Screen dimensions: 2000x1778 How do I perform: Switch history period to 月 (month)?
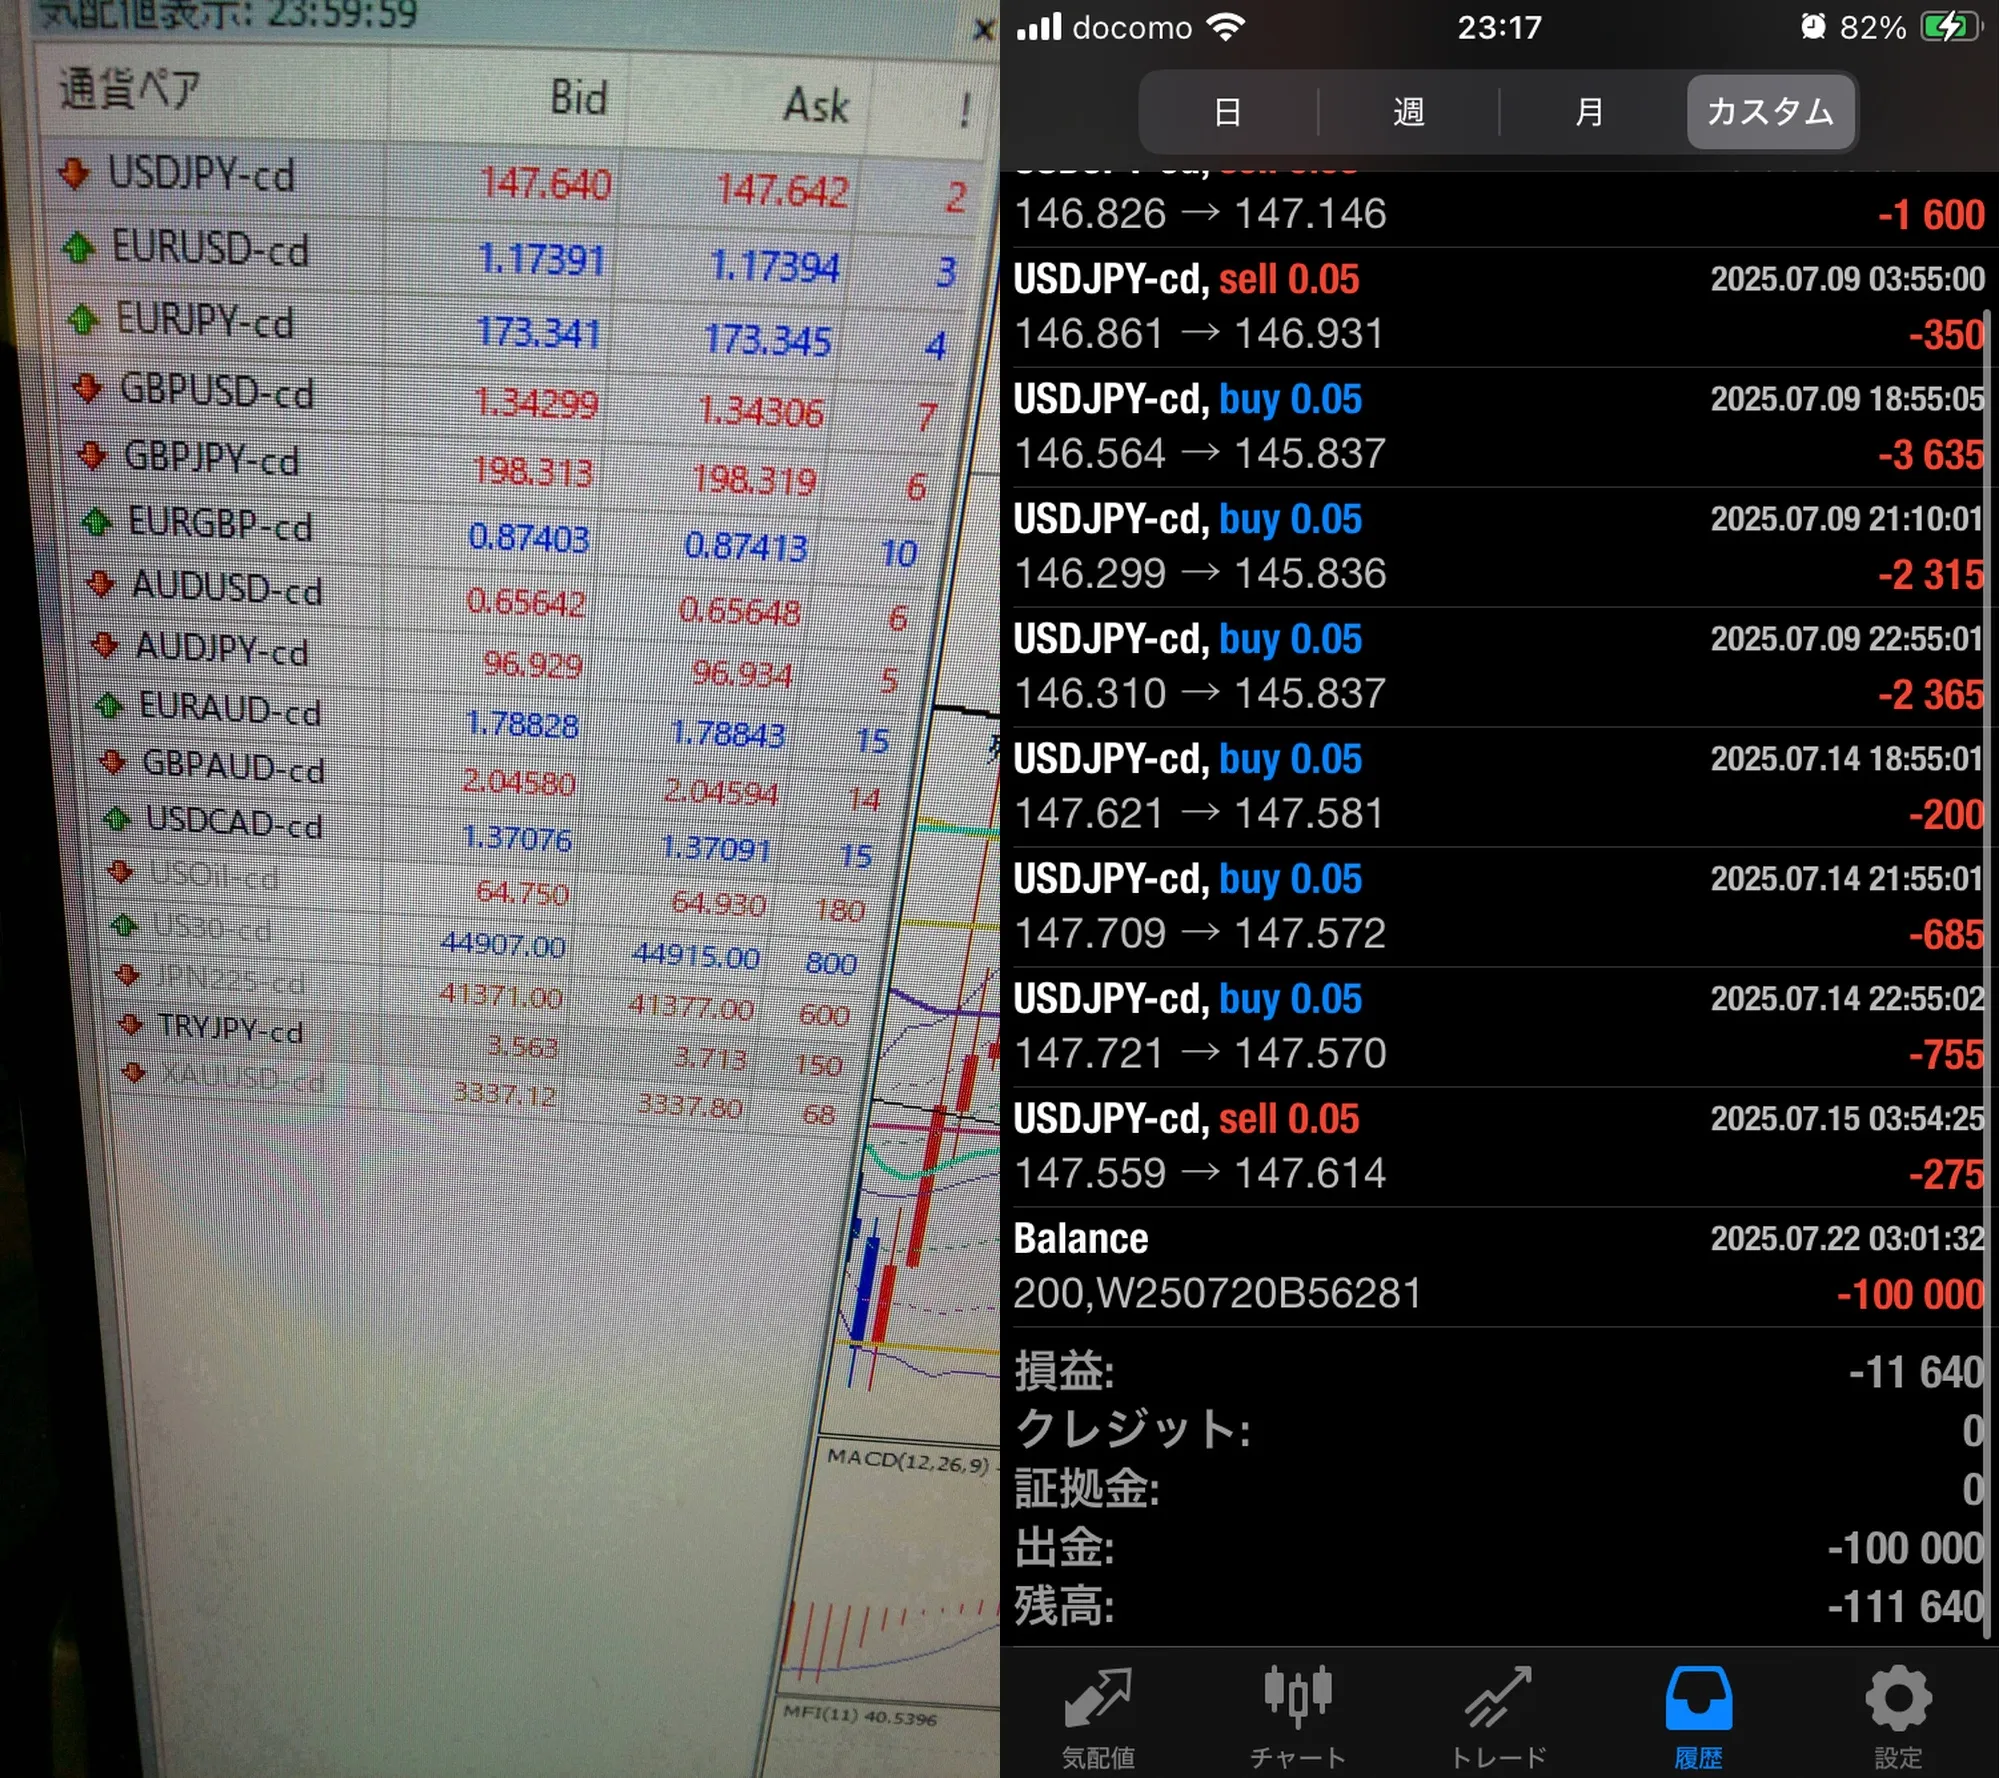click(x=1589, y=112)
